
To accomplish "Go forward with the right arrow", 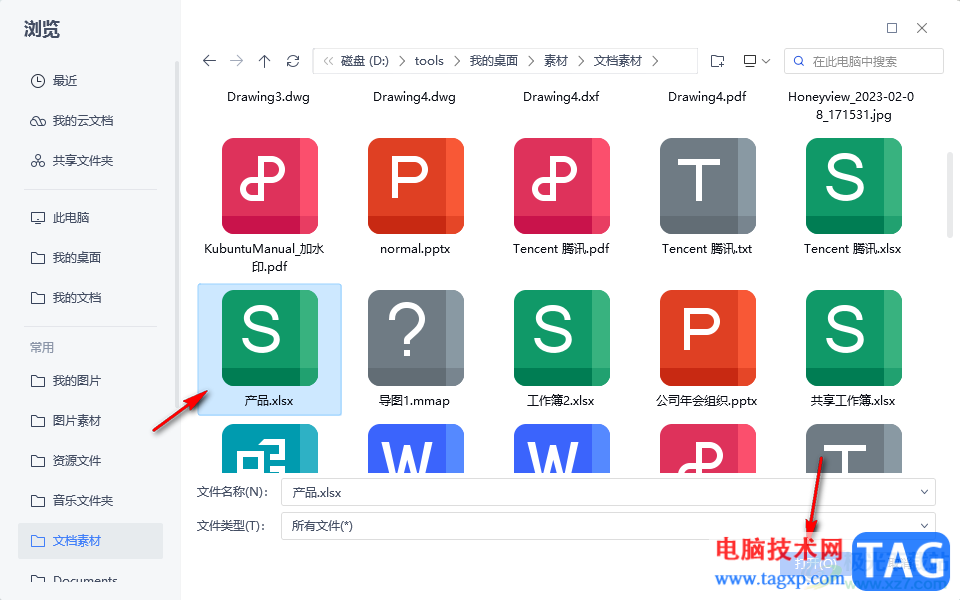I will pyautogui.click(x=236, y=61).
